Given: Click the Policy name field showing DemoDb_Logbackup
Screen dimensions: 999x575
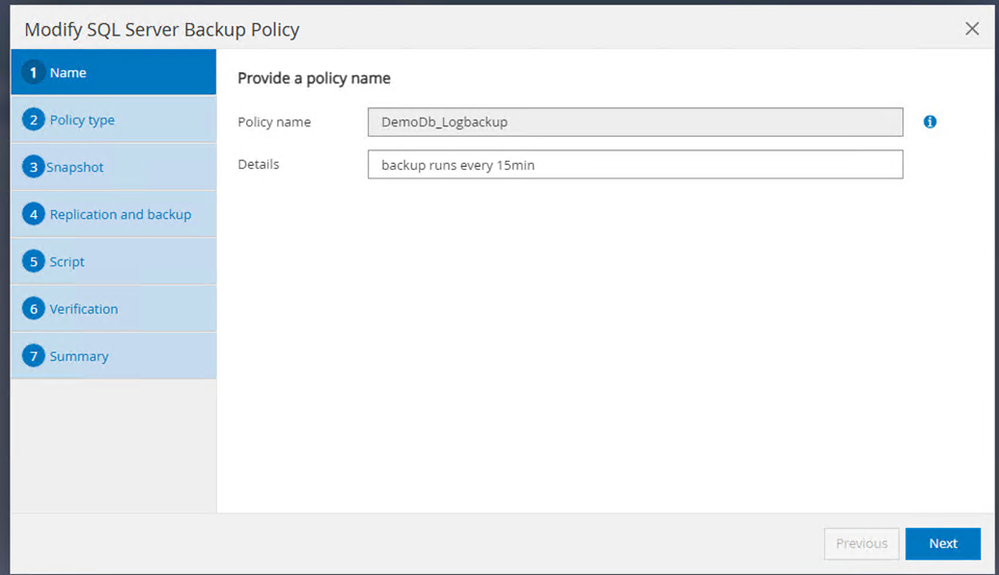Looking at the screenshot, I should pyautogui.click(x=635, y=122).
